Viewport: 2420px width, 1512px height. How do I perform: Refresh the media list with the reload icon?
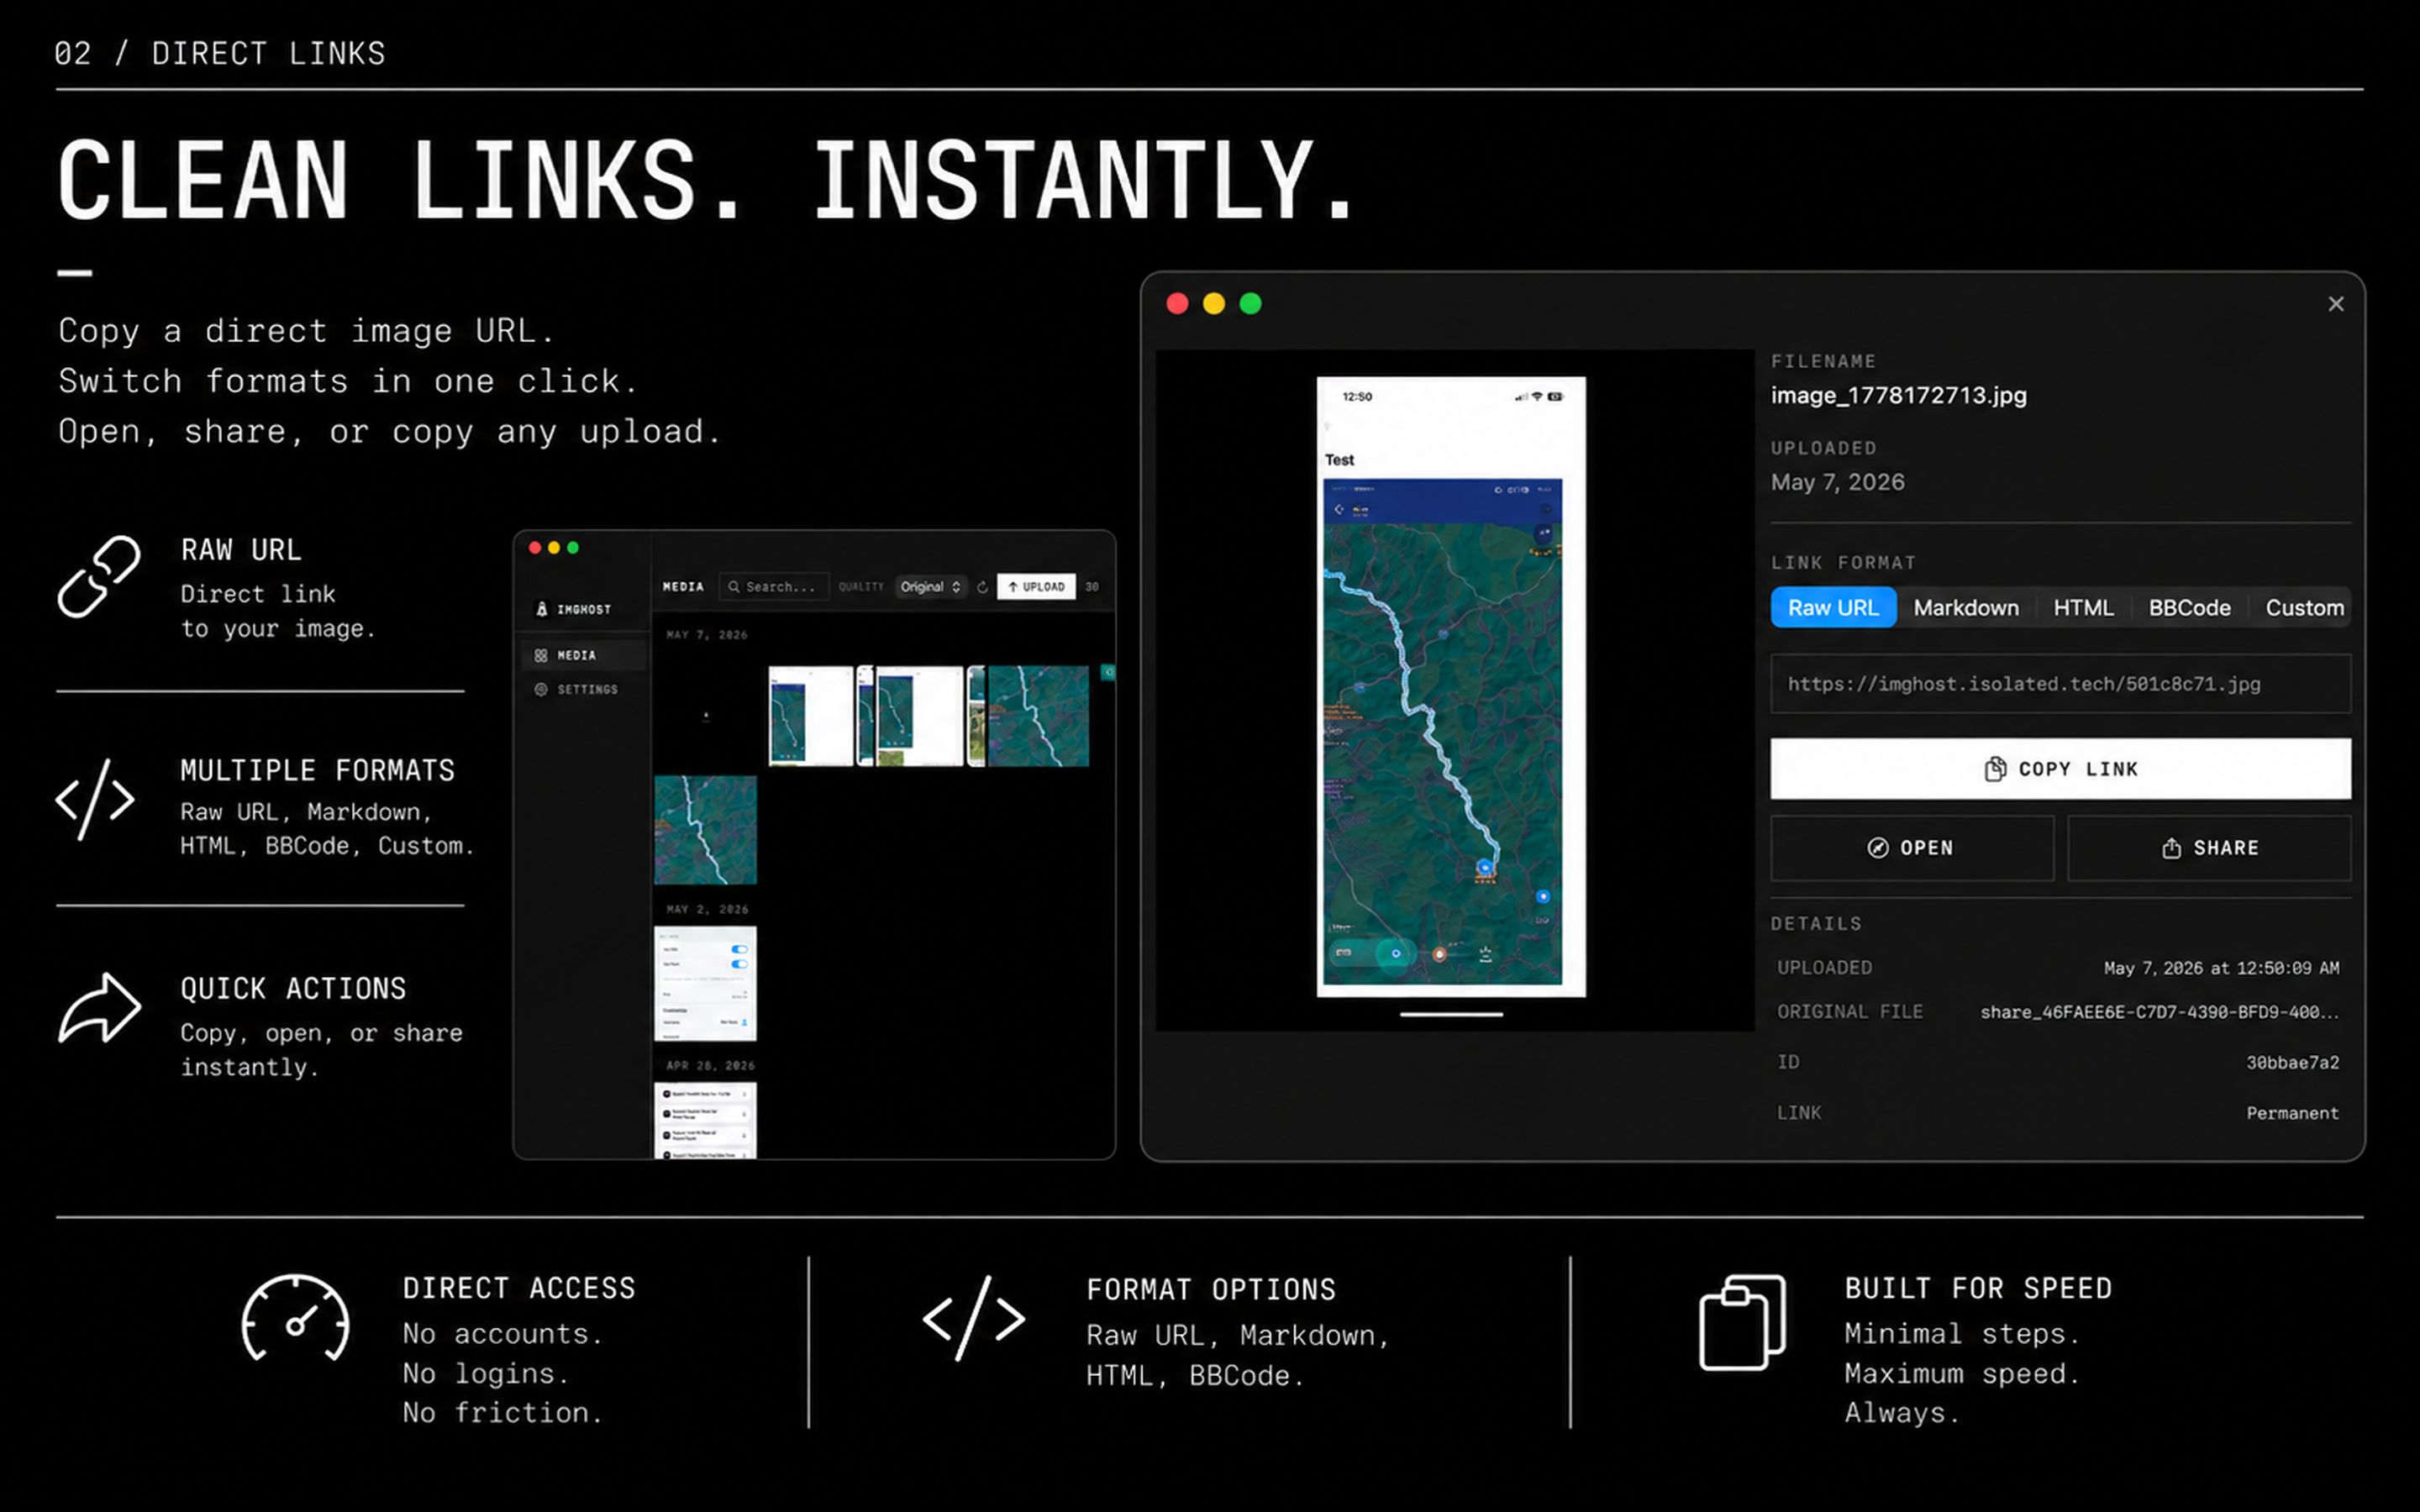pos(982,587)
